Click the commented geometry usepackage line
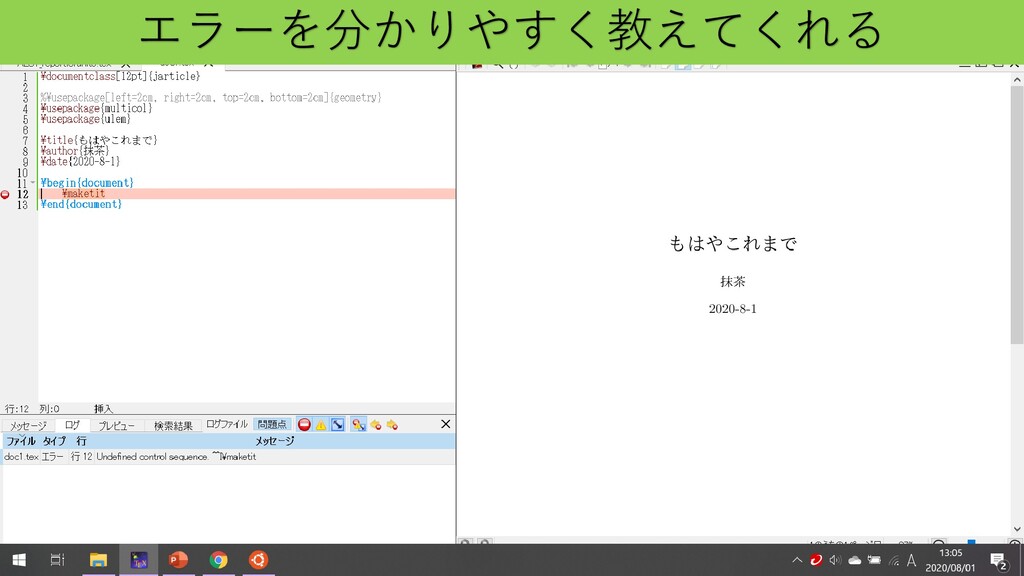 [210, 97]
